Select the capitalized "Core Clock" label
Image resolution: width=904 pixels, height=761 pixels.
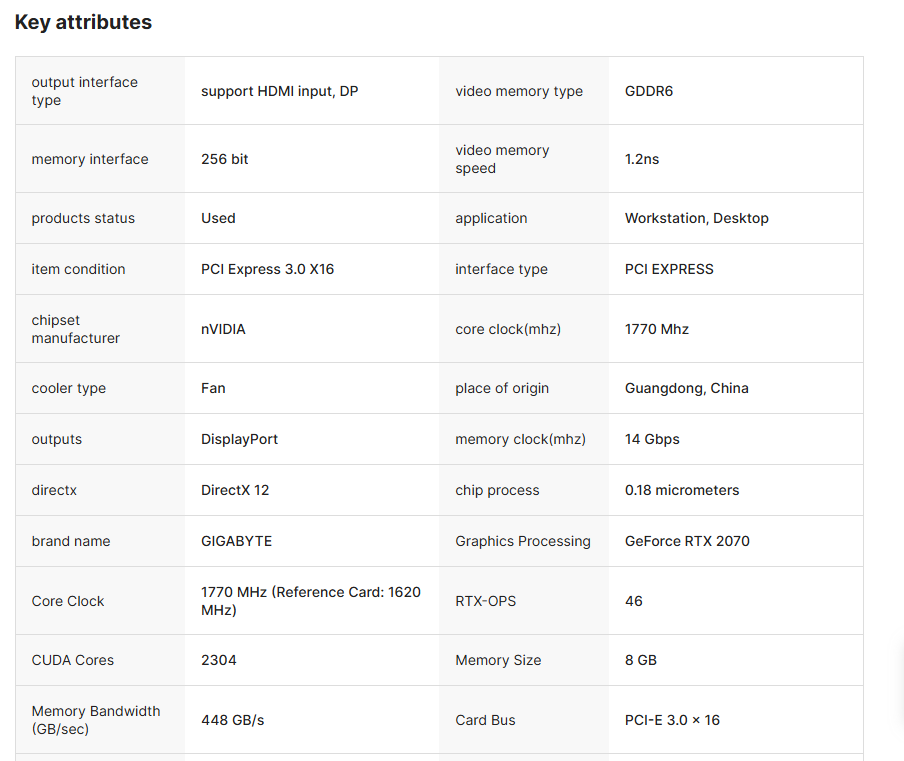coord(68,601)
